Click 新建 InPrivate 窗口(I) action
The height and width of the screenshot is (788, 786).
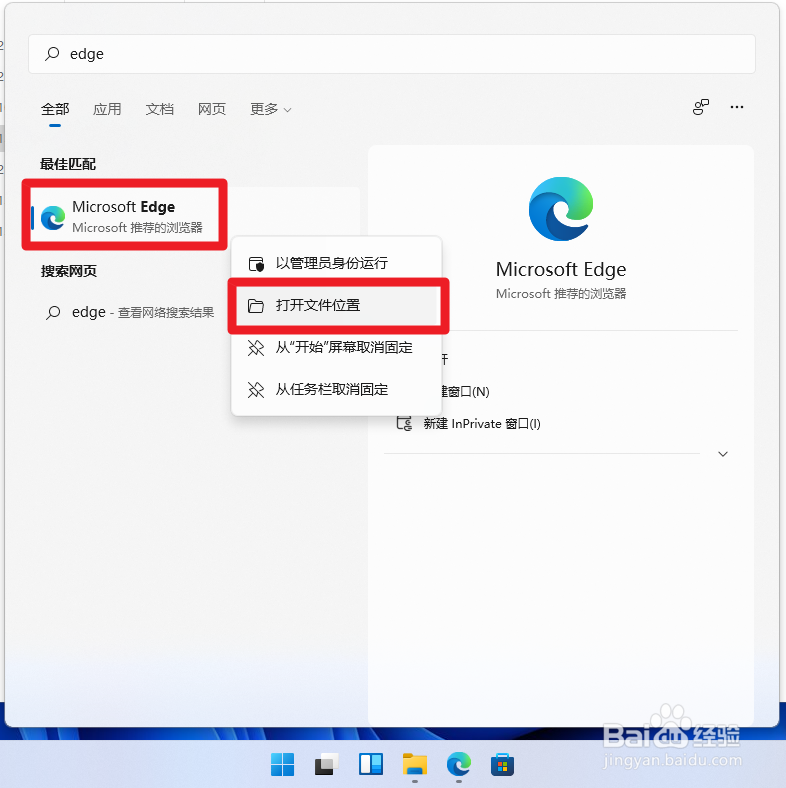(481, 424)
